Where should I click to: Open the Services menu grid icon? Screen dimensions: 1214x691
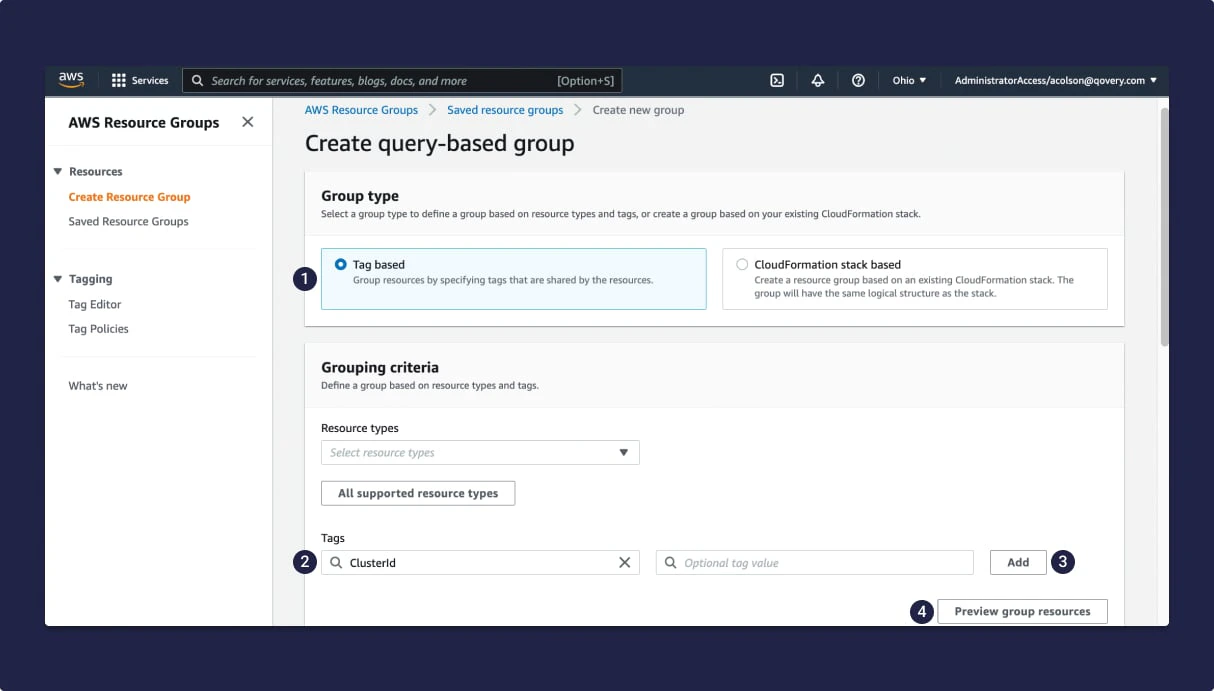(118, 80)
